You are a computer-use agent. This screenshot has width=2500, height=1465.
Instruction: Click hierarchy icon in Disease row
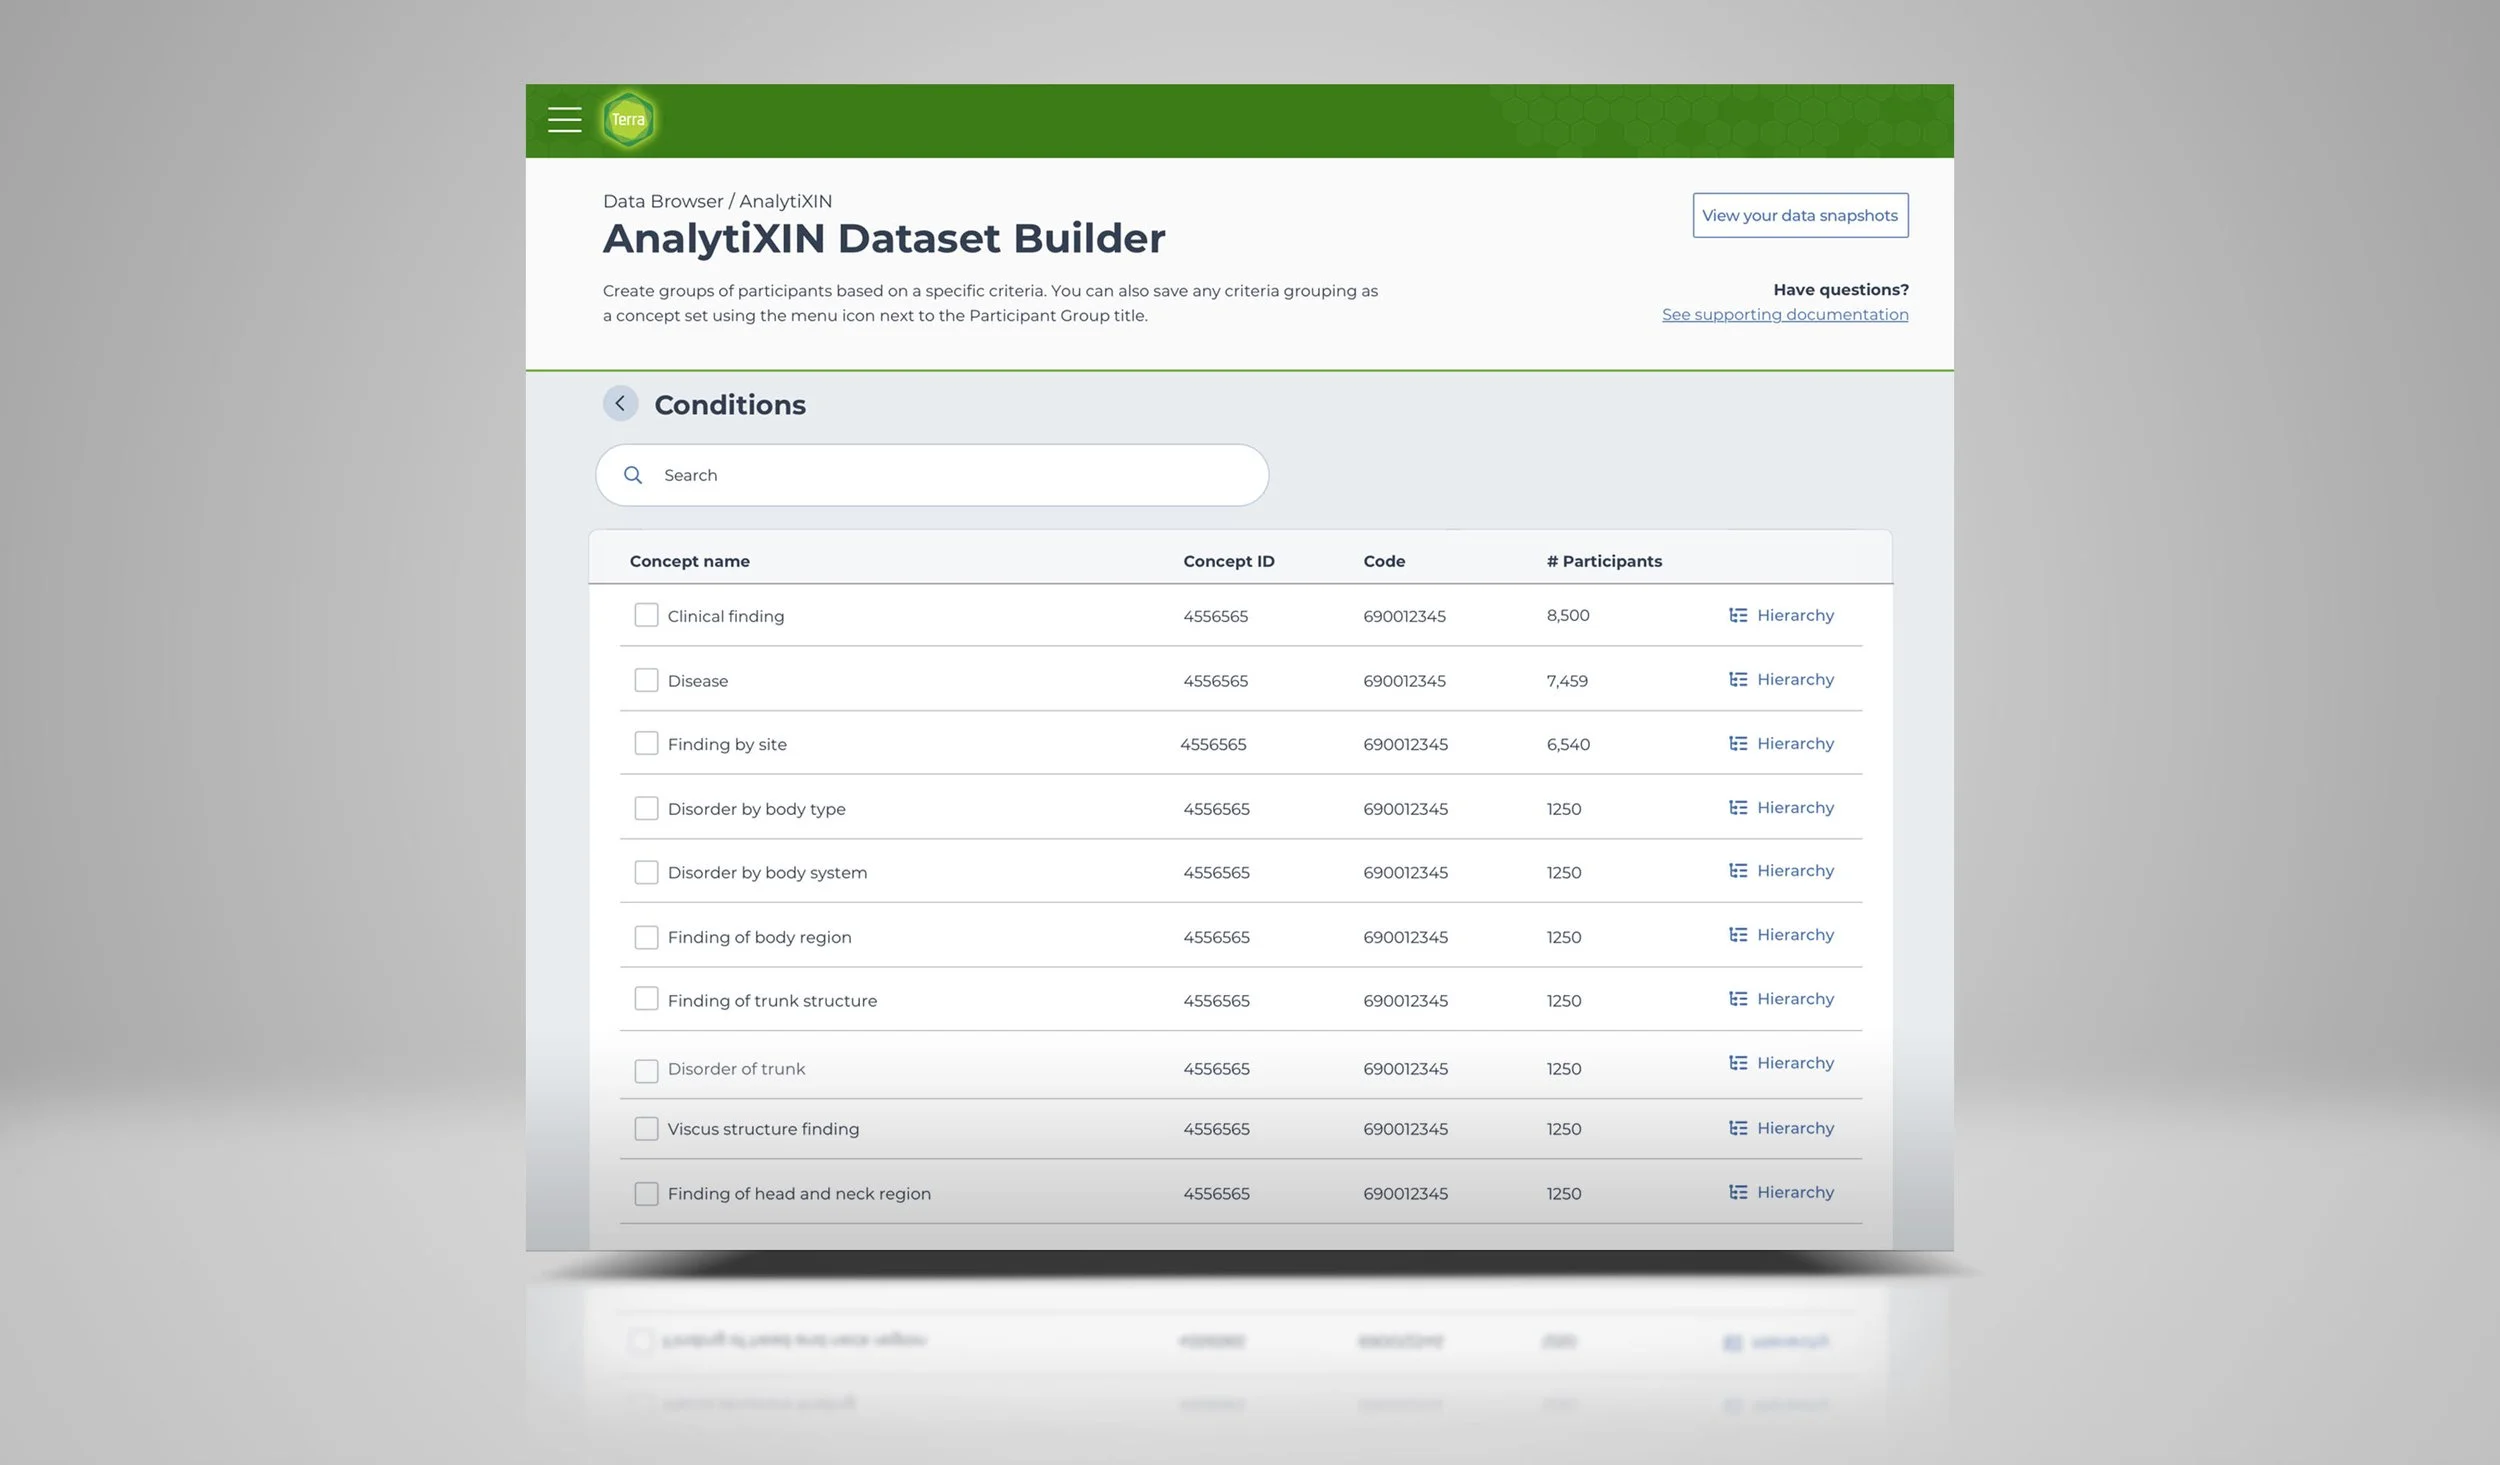[1738, 679]
